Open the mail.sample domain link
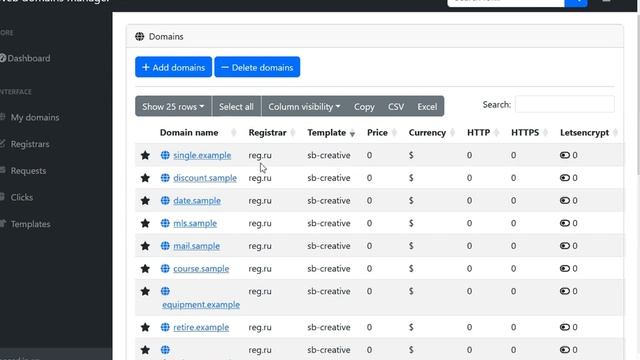The width and height of the screenshot is (640, 360). (x=196, y=246)
